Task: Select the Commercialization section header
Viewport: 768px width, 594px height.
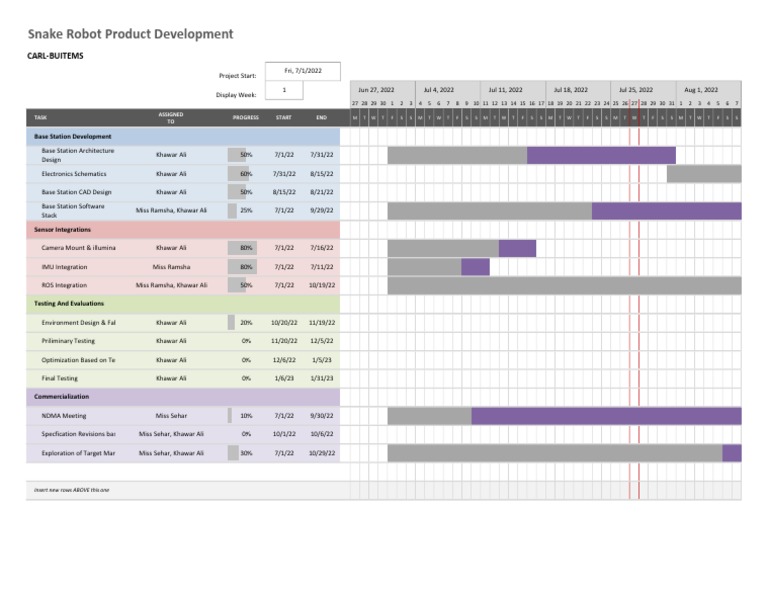Action: click(x=183, y=397)
